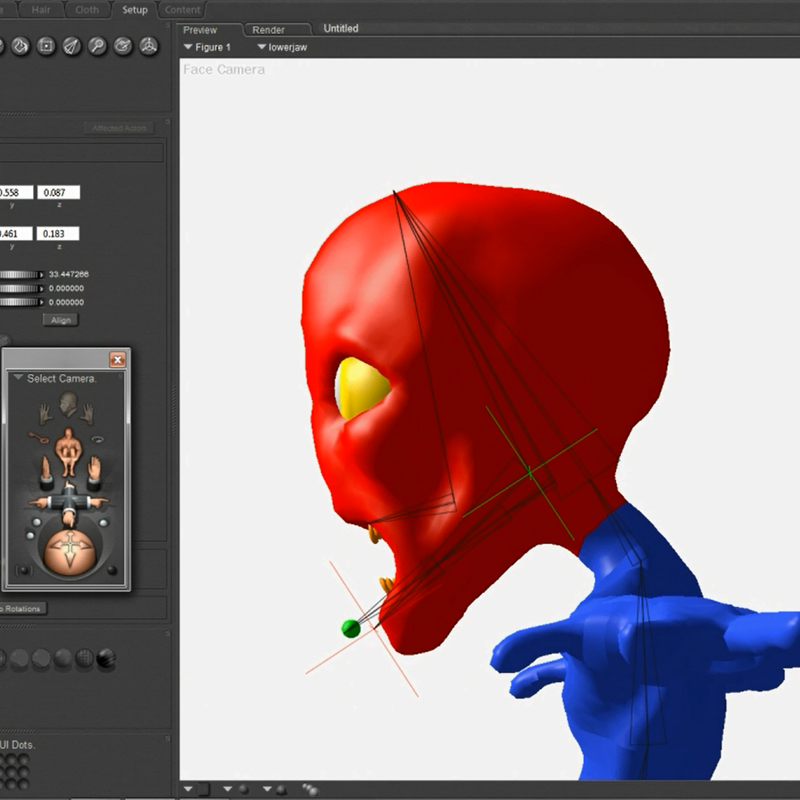
Task: Click the UI Dots label
Action: point(18,745)
